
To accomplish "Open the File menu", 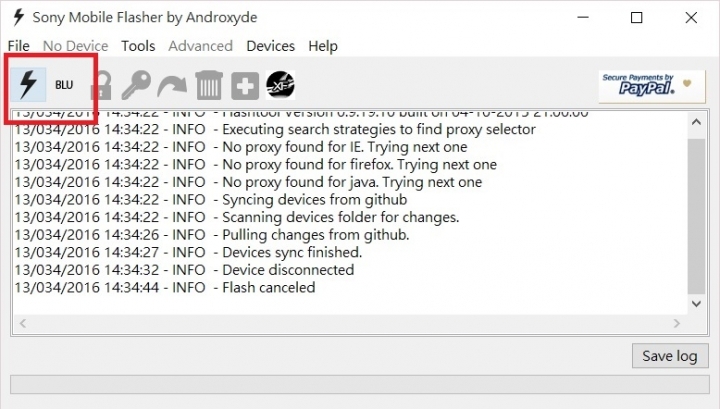I will tap(18, 46).
